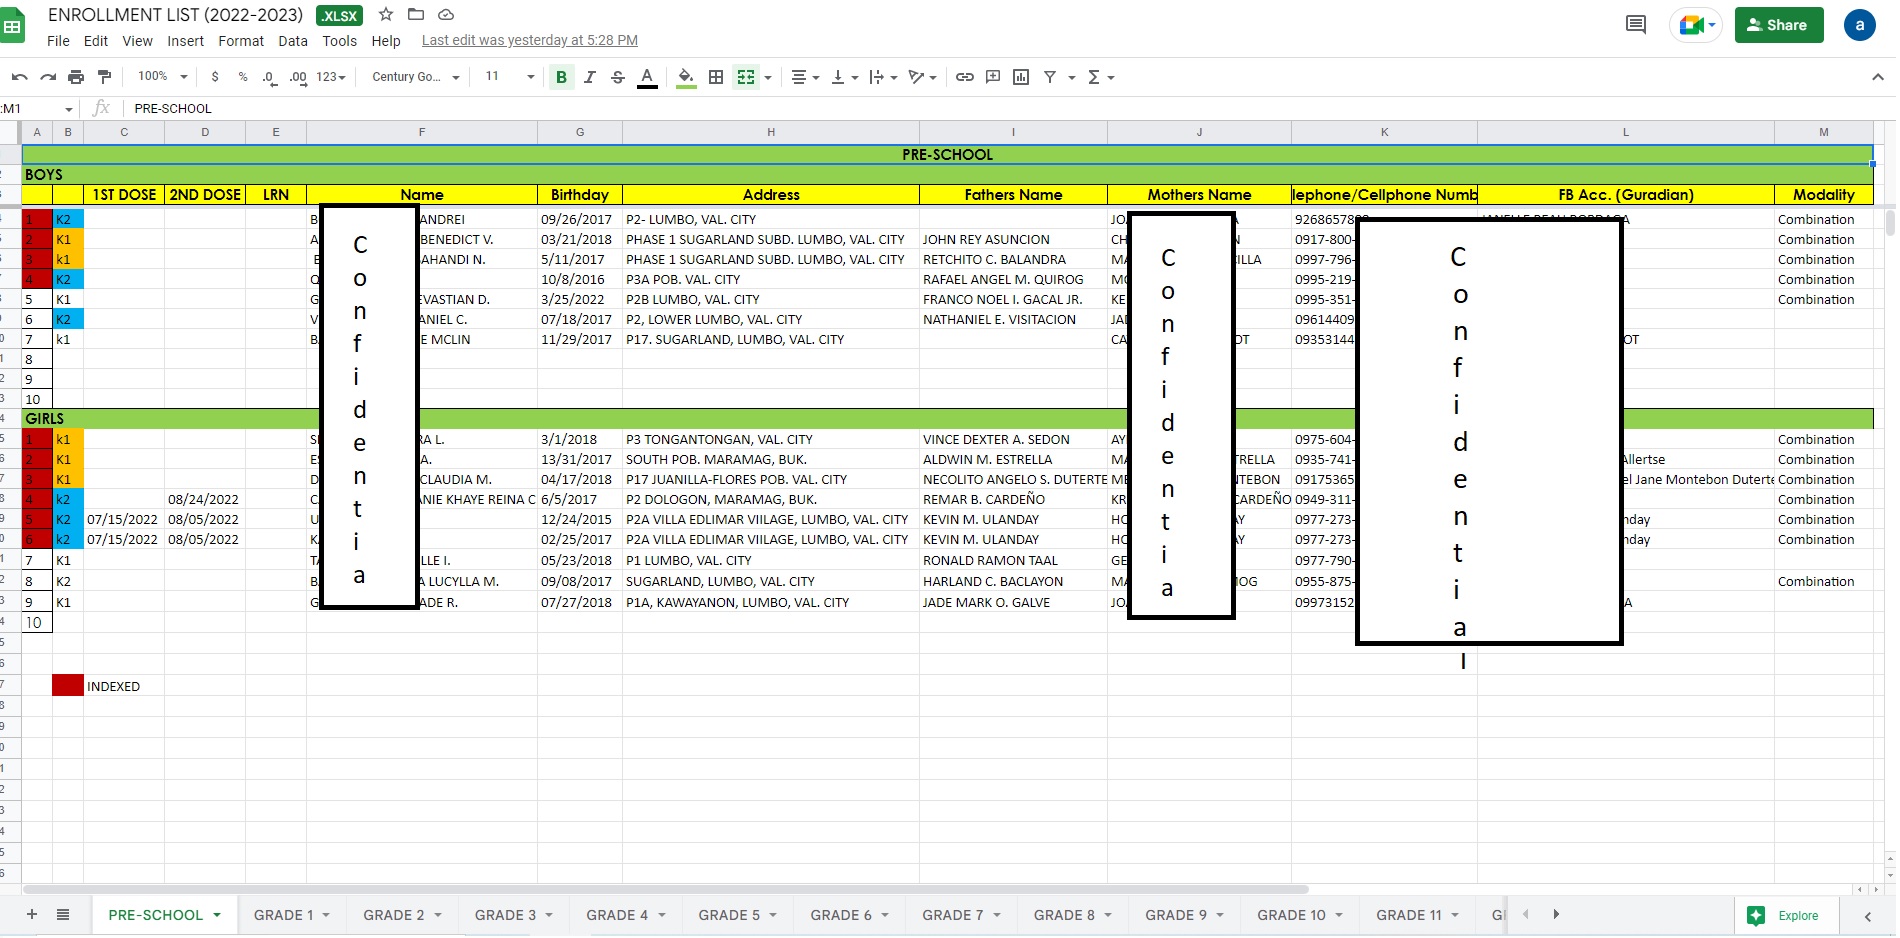Star the ENROLLMENT LIST document

coord(386,15)
